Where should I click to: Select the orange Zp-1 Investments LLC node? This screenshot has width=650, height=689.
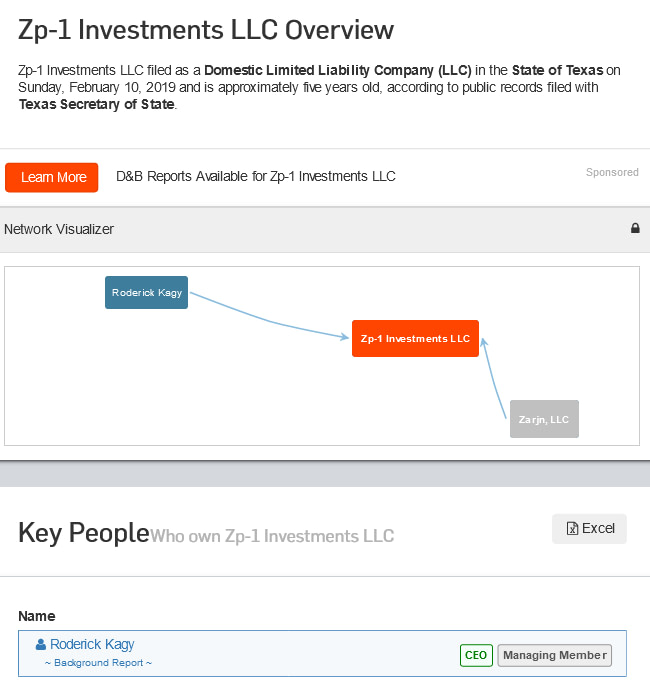415,338
